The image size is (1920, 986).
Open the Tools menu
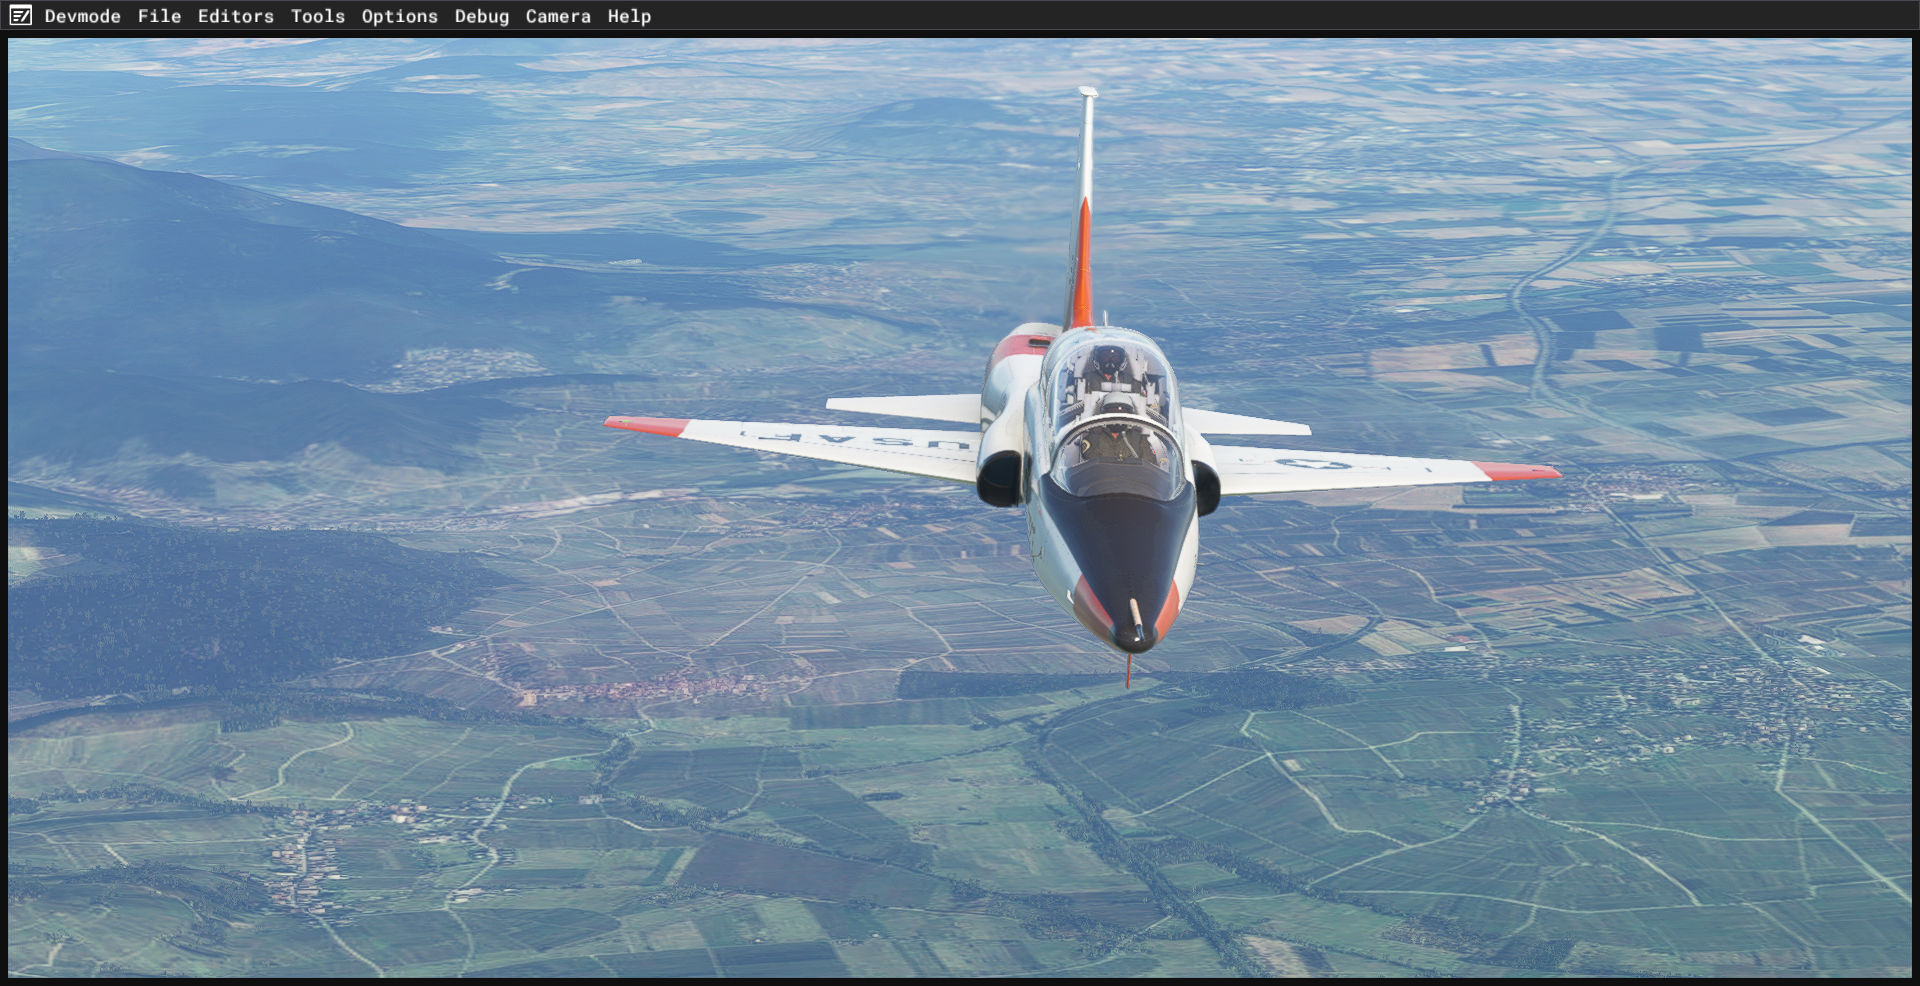(317, 16)
